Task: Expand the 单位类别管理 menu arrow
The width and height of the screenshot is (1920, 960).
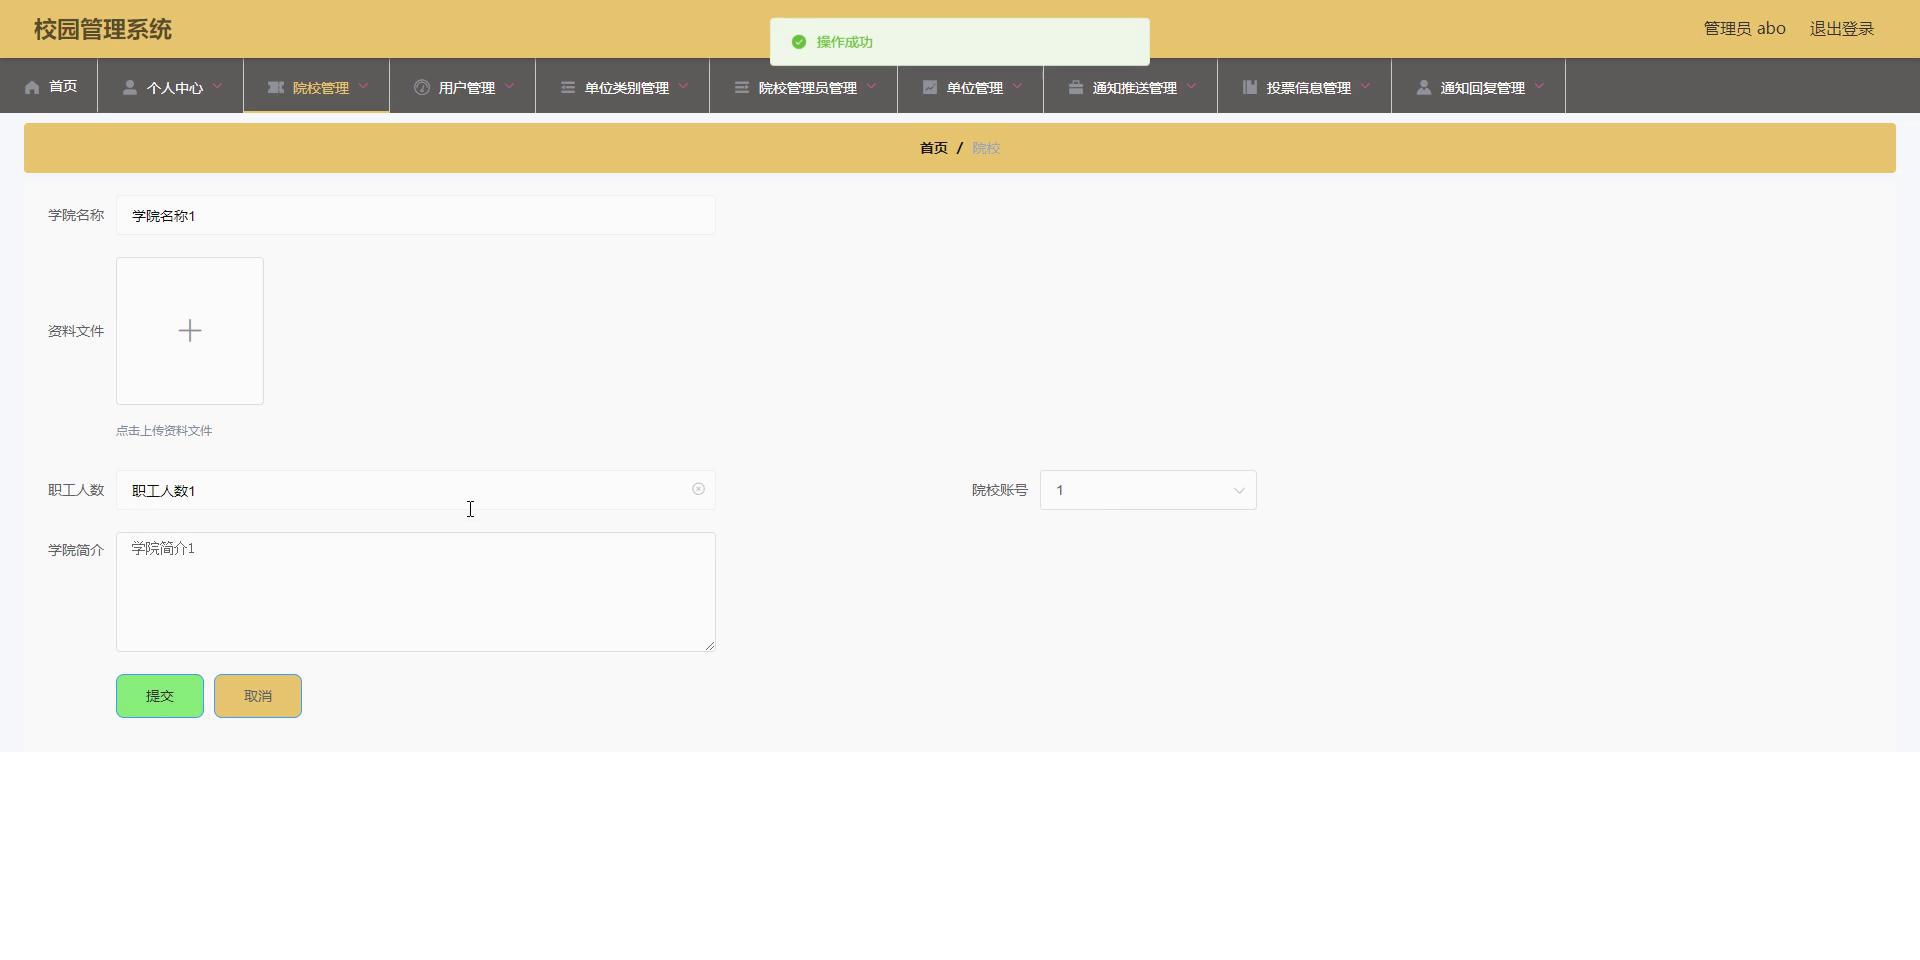Action: click(x=684, y=87)
